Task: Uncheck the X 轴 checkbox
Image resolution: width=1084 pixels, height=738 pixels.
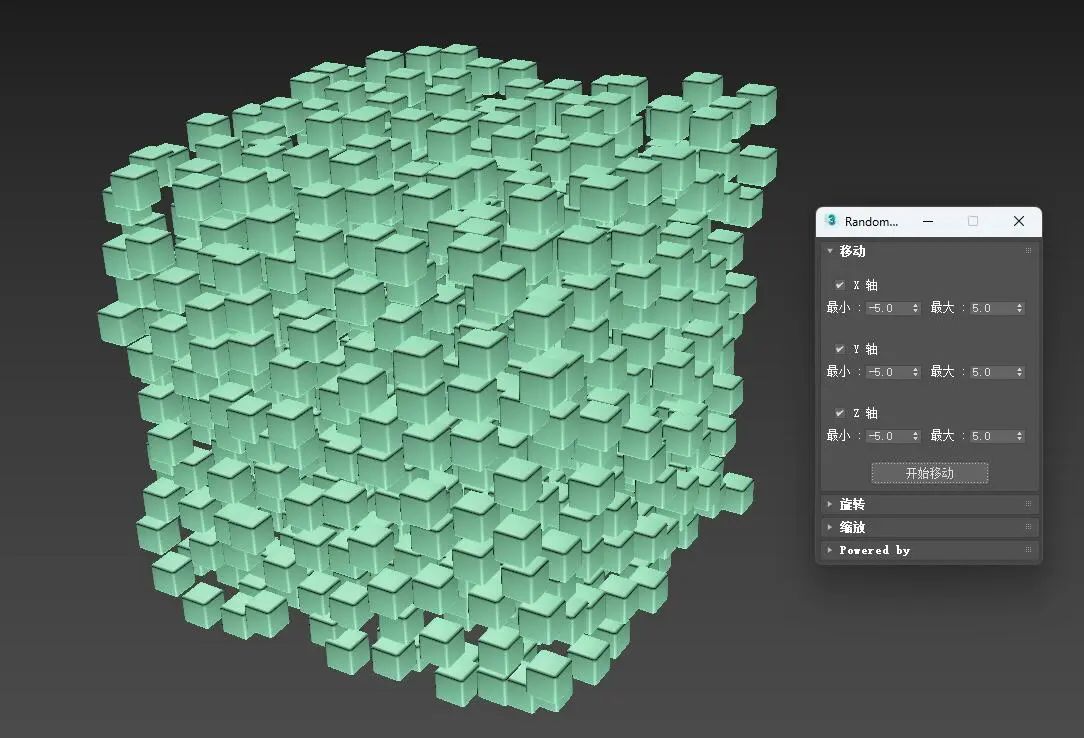Action: [x=839, y=285]
